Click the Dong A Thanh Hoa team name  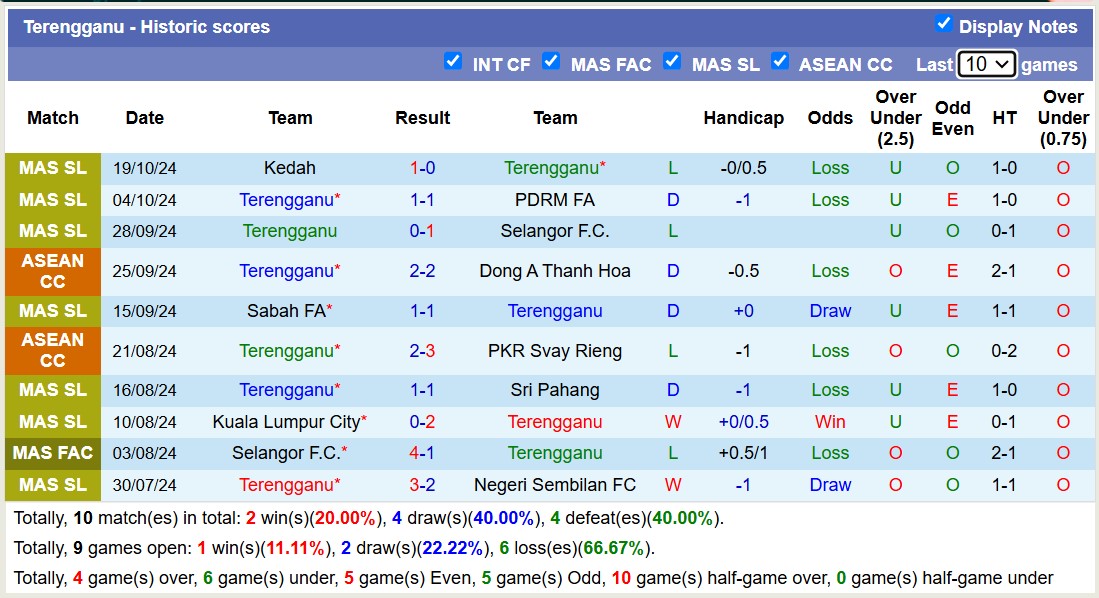pos(555,271)
